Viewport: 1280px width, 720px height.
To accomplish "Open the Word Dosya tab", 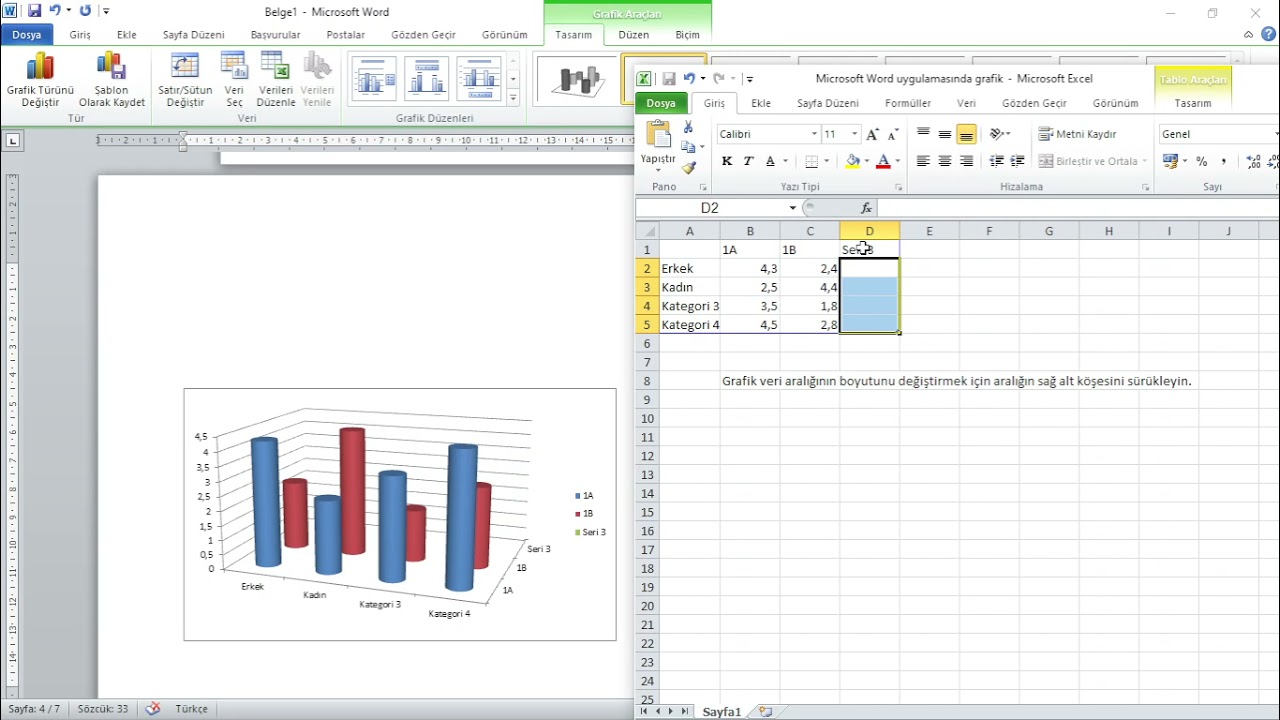I will [x=27, y=34].
